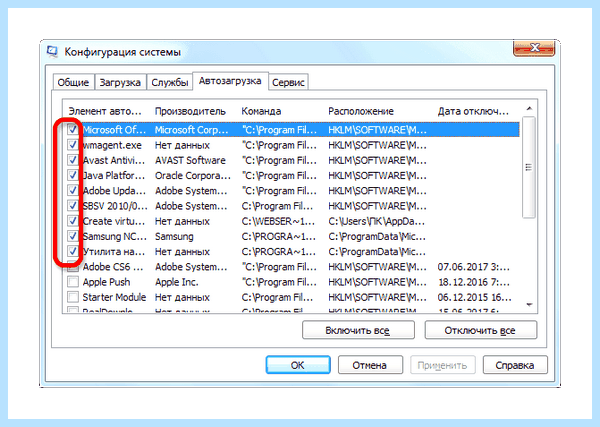Sort by Дата отключ... column header
600x427 pixels.
coord(473,111)
